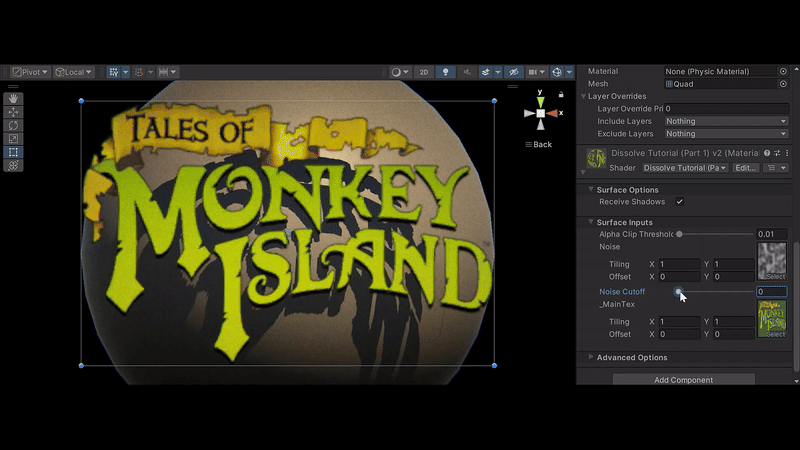Image resolution: width=800 pixels, height=450 pixels.
Task: Open the Pivot handle position dropdown
Action: pos(30,72)
